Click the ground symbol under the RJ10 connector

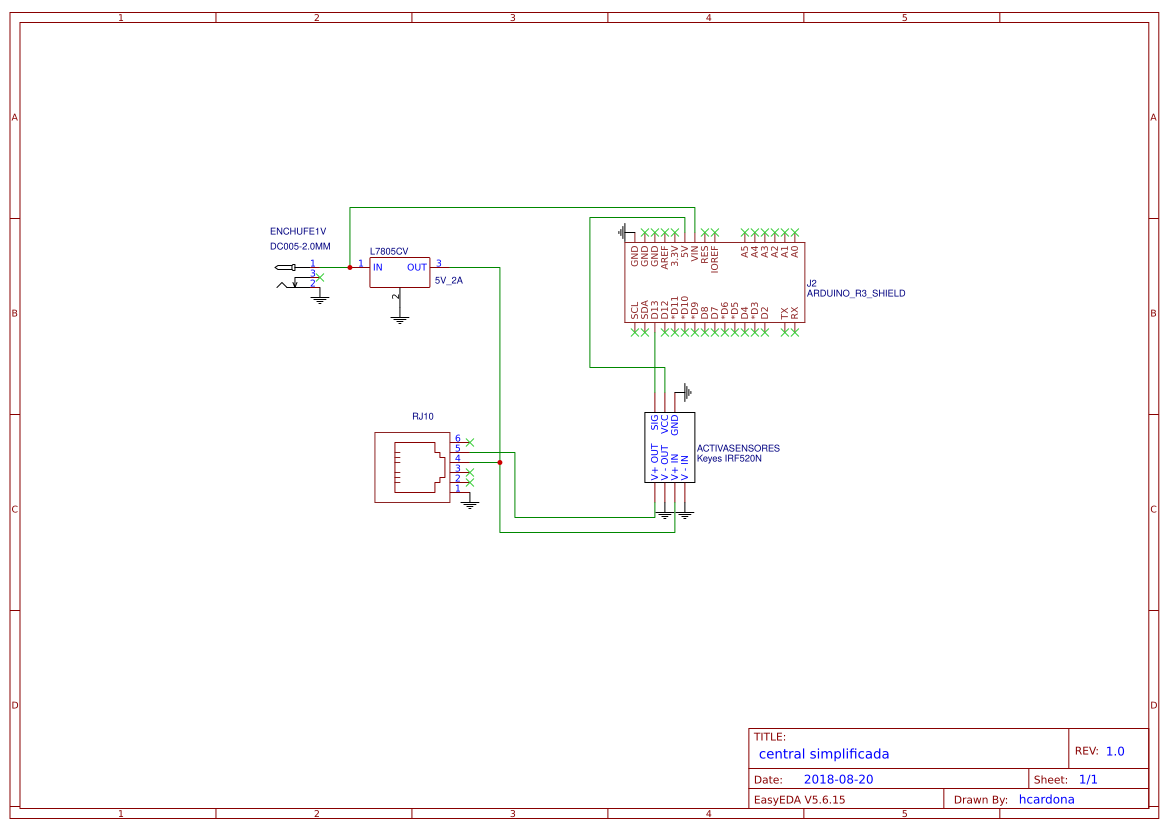click(x=470, y=503)
